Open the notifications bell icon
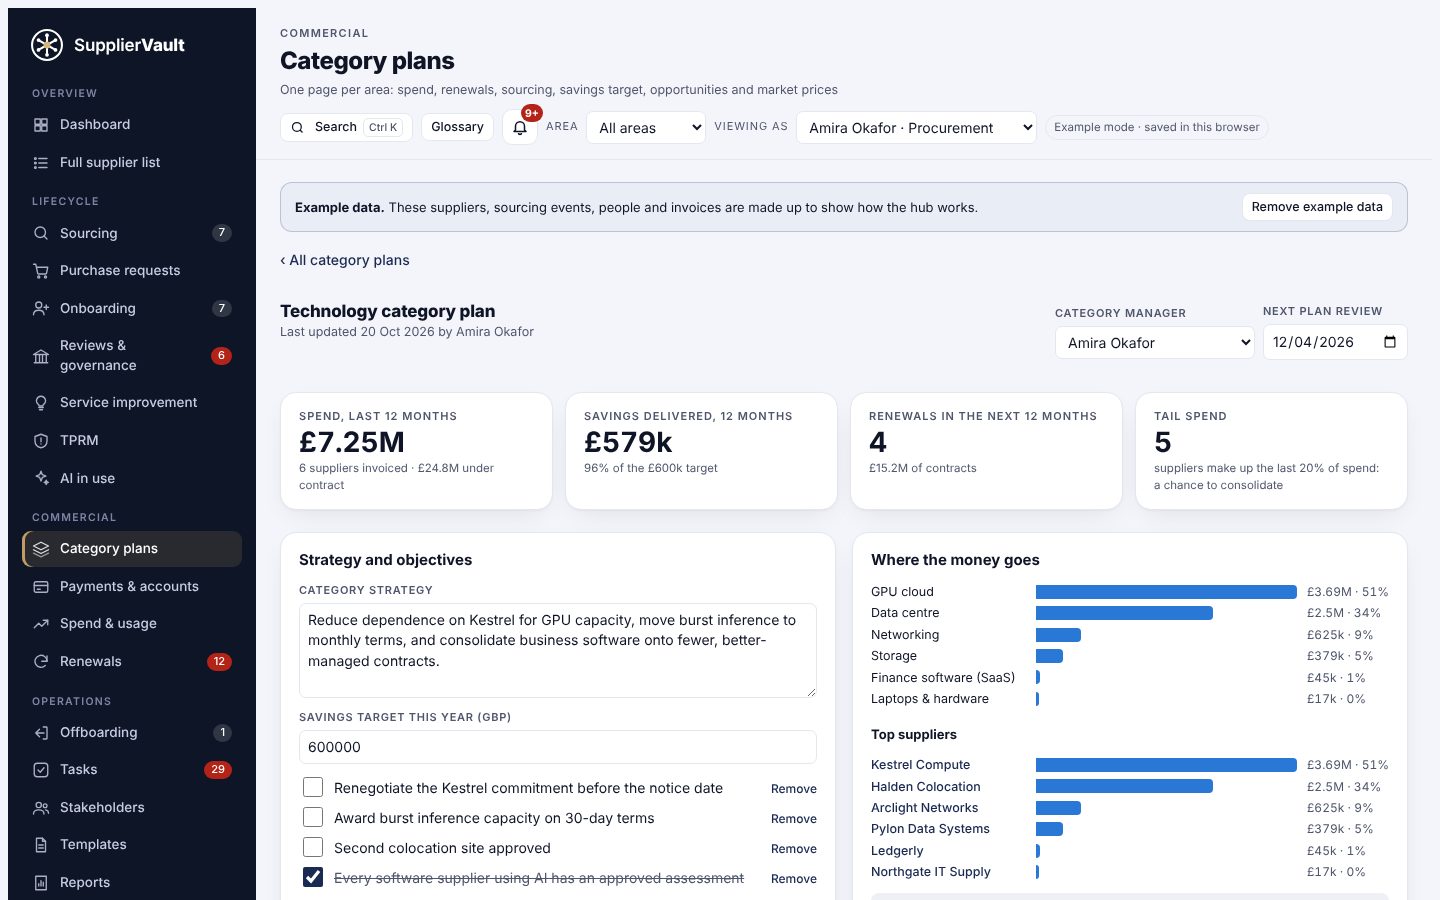1440x900 pixels. (520, 128)
